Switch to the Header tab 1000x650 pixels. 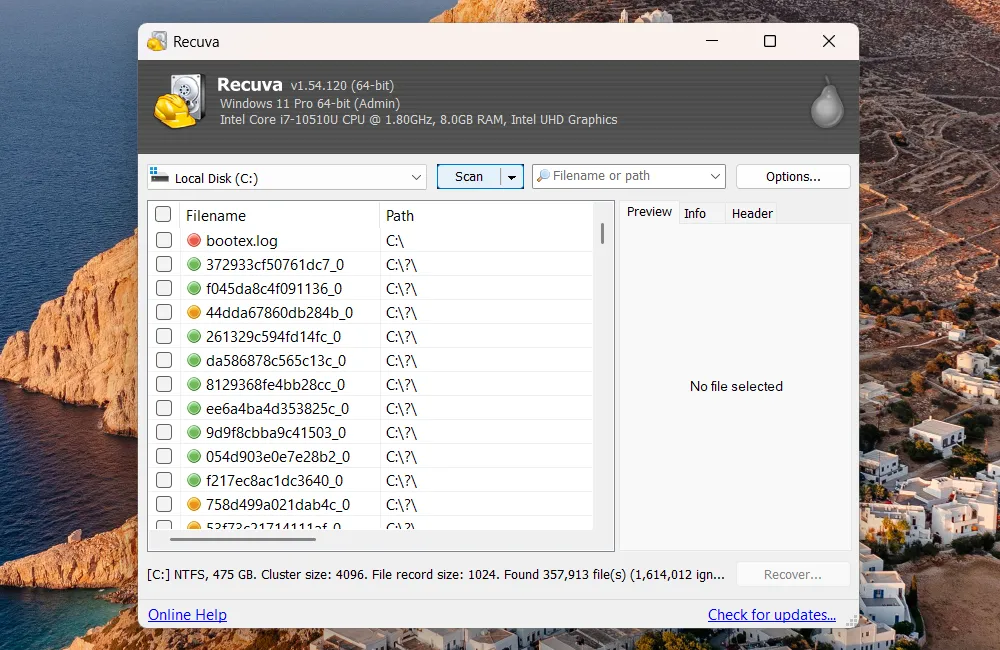click(x=752, y=213)
